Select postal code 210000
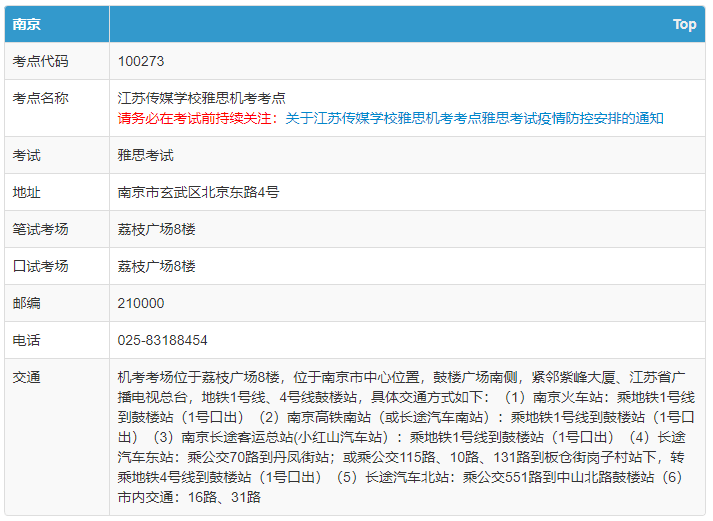This screenshot has width=713, height=521. pyautogui.click(x=141, y=303)
